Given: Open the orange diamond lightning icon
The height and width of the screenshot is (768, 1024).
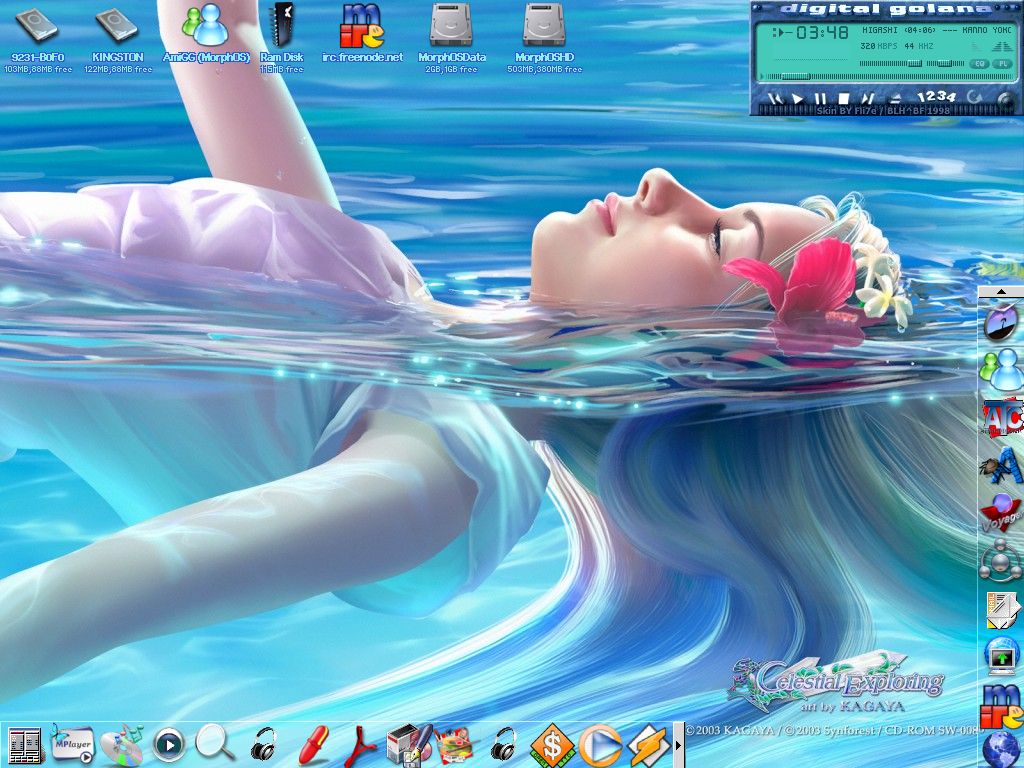Looking at the screenshot, I should pos(648,745).
